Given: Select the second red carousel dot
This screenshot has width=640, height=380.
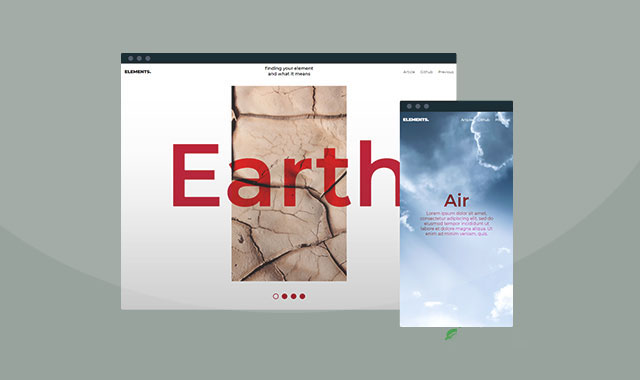Looking at the screenshot, I should click(x=285, y=296).
